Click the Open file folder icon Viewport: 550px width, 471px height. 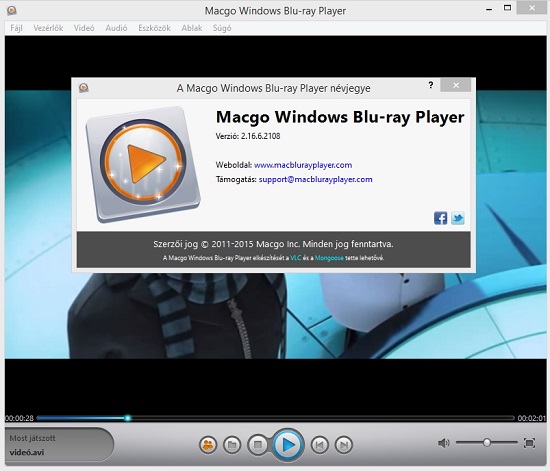pyautogui.click(x=232, y=445)
